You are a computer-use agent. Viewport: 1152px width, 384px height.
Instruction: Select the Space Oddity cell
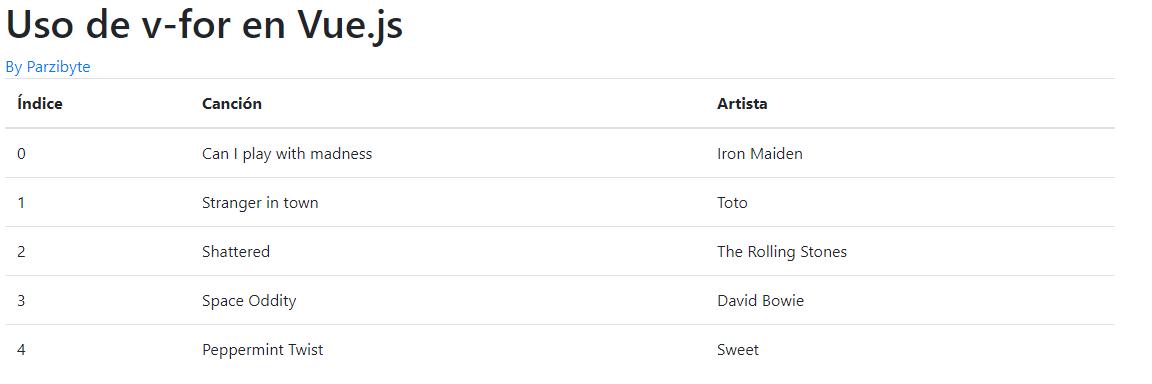[x=249, y=301]
